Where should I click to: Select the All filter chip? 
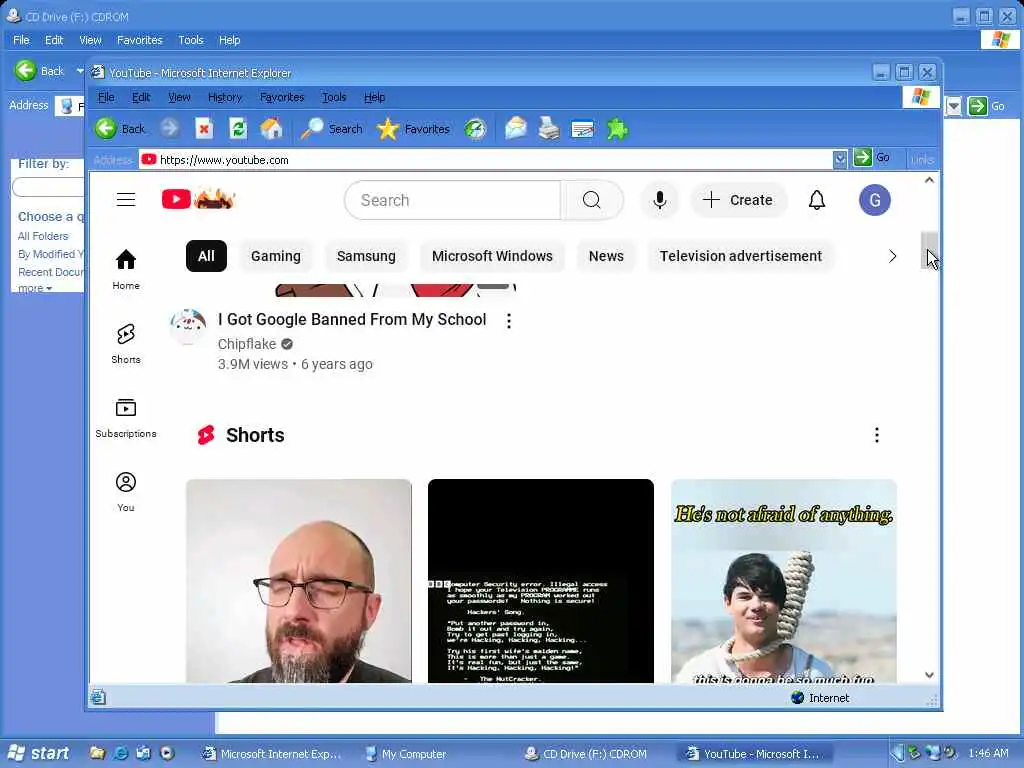(x=206, y=256)
